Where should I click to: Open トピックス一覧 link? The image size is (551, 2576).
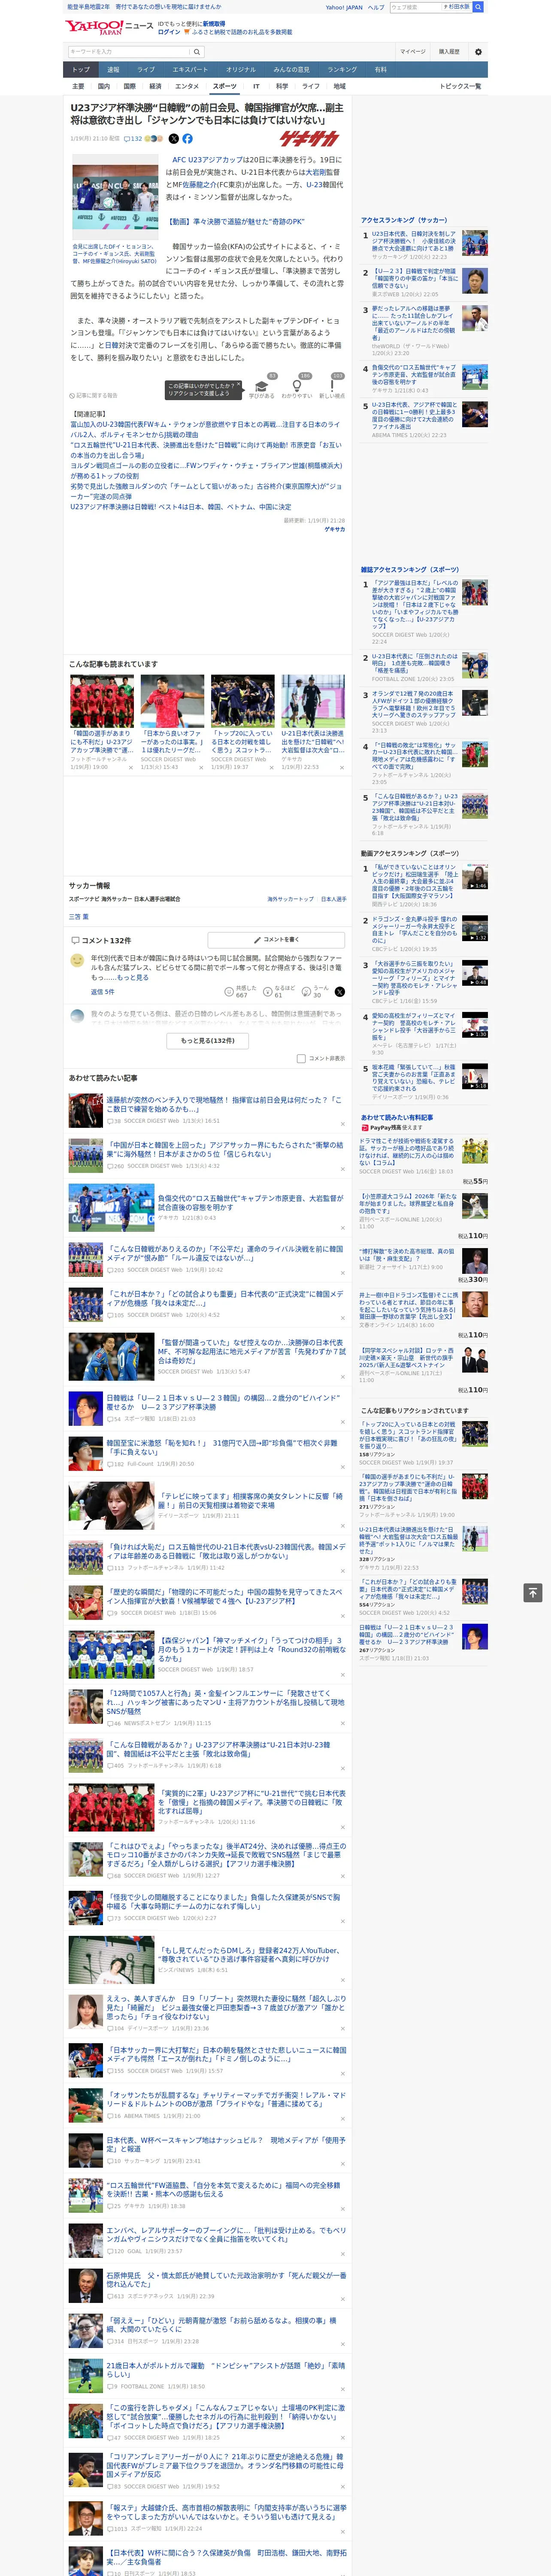[x=460, y=86]
